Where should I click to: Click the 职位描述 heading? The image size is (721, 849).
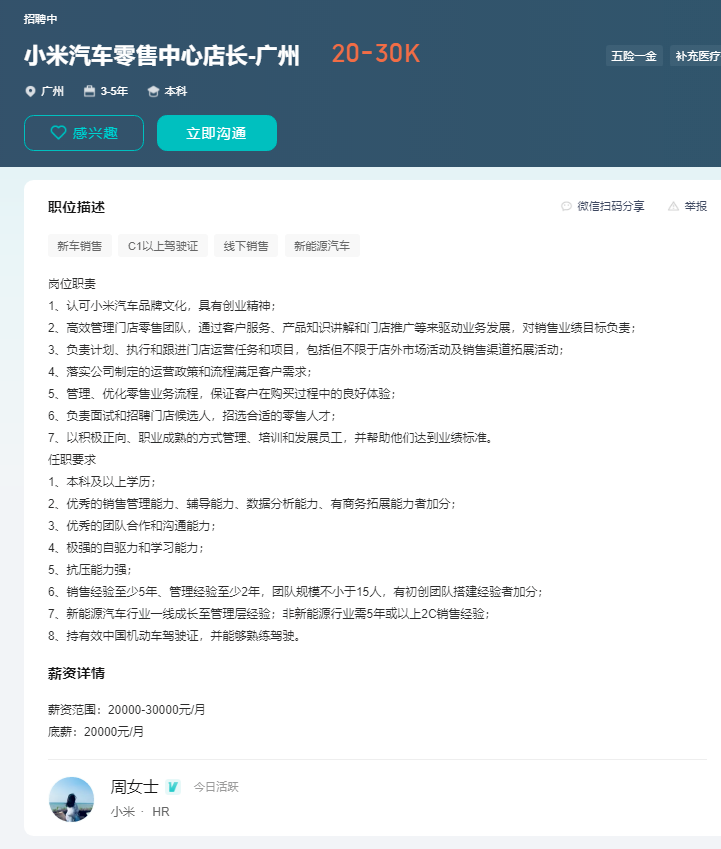tap(76, 207)
